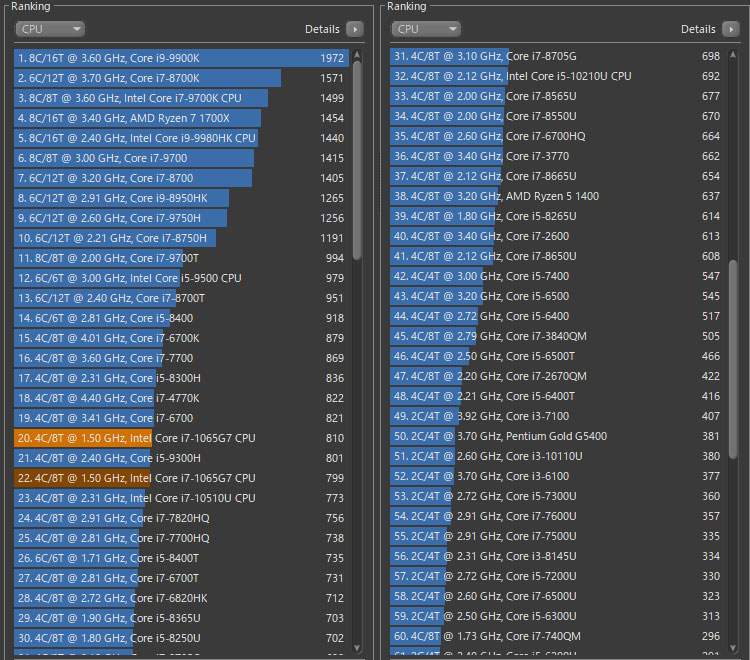
Task: Select the AMD Ryzen 7 1700X result
Action: [x=180, y=118]
